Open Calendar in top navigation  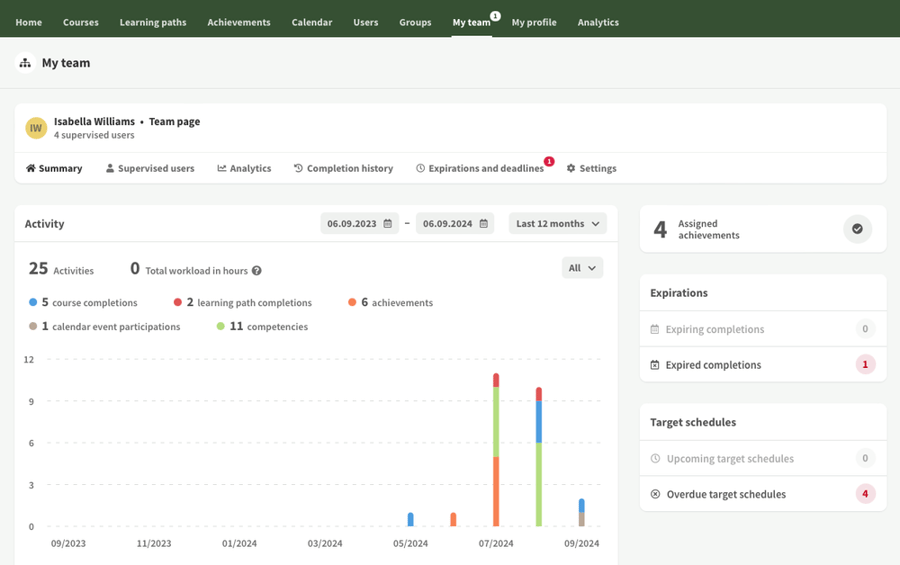pyautogui.click(x=312, y=22)
